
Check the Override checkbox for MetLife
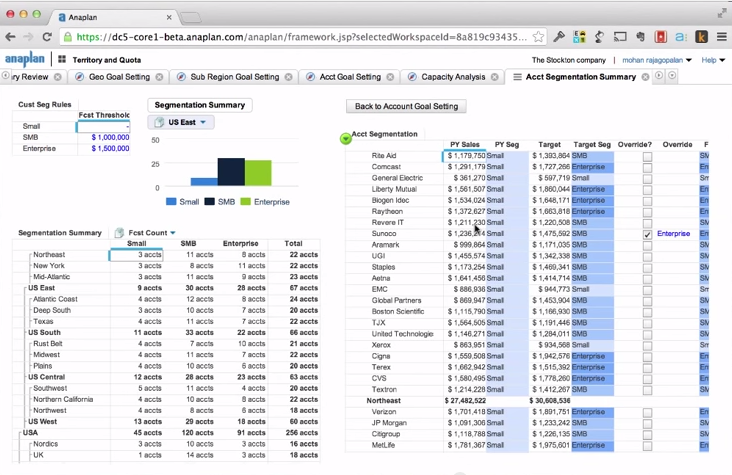[x=647, y=446]
